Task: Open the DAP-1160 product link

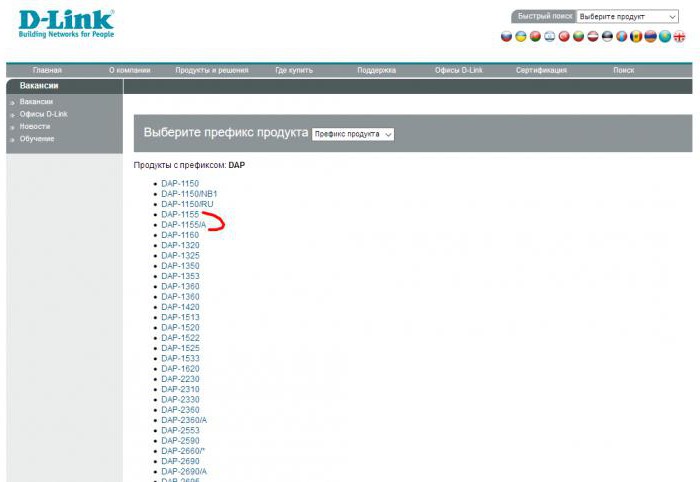Action: (180, 235)
